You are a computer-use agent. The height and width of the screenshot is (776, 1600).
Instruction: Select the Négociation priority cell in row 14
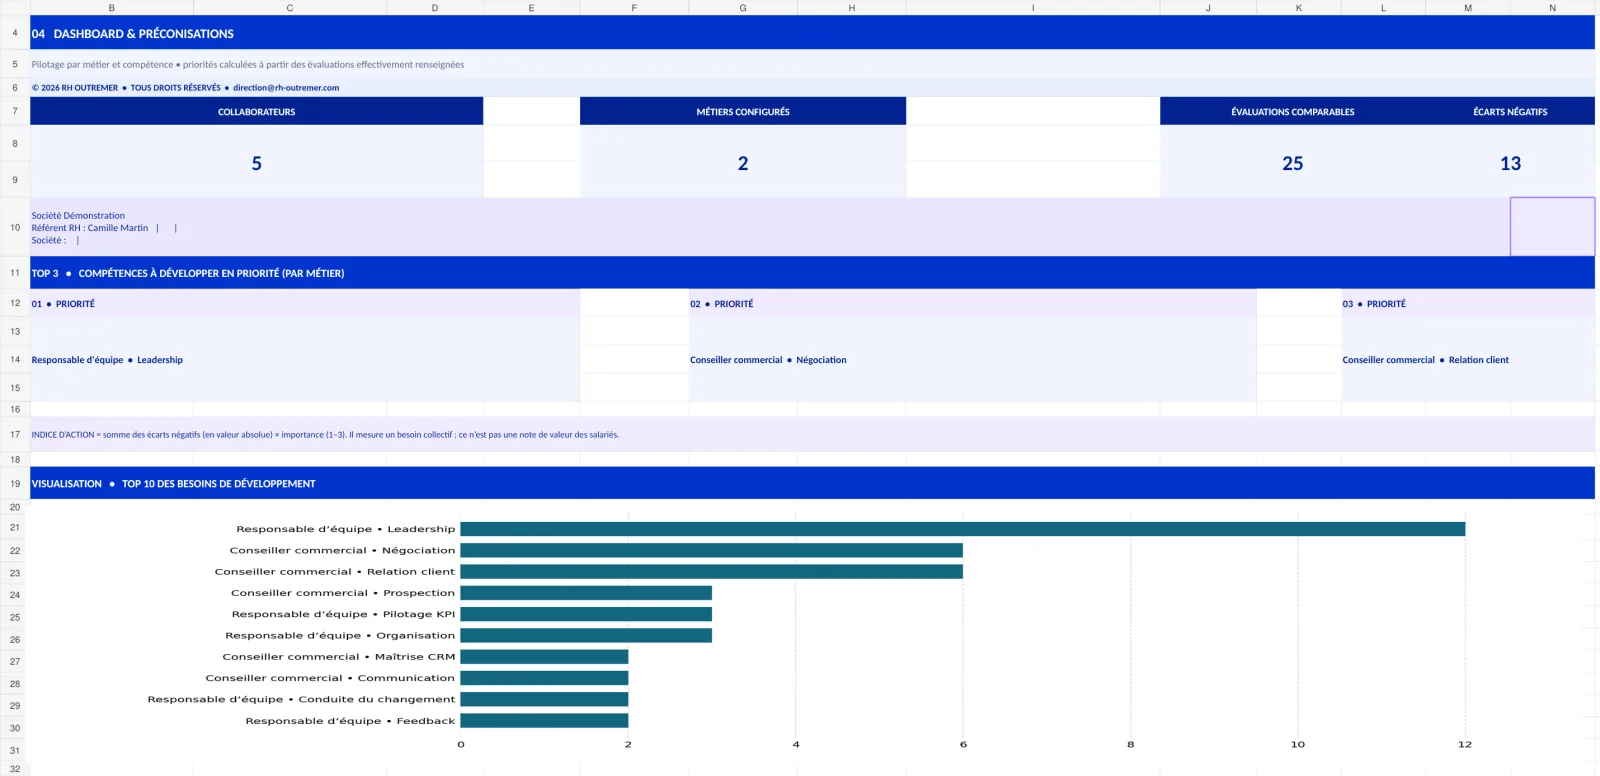tap(972, 360)
